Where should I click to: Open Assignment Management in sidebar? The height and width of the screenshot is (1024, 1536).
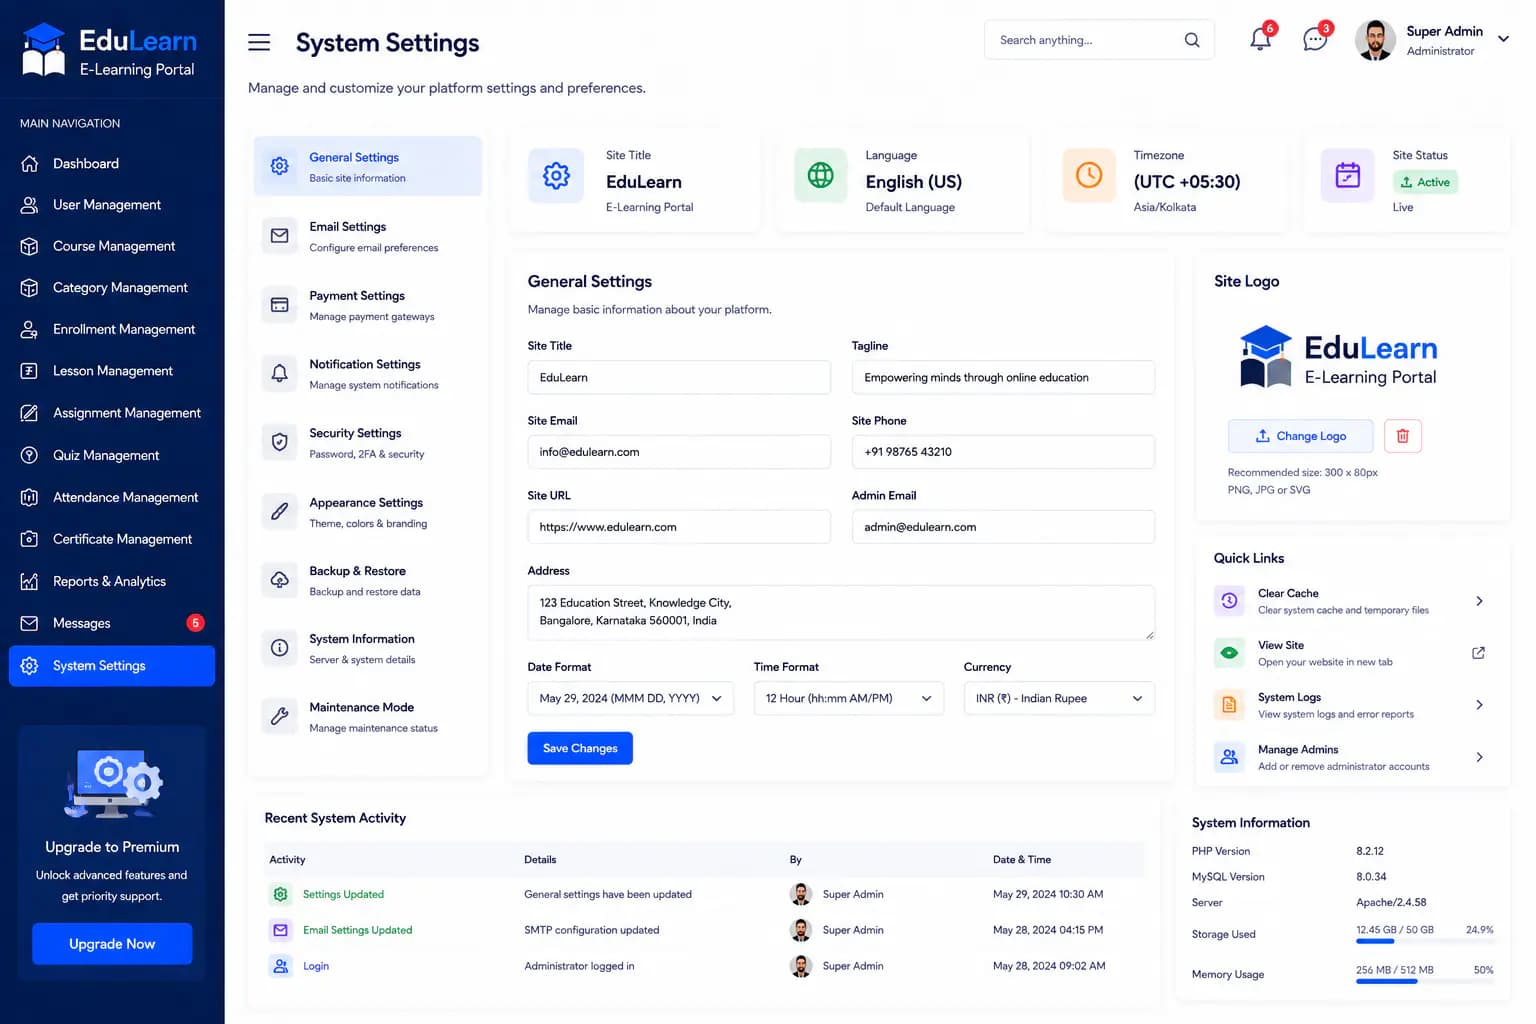click(112, 413)
